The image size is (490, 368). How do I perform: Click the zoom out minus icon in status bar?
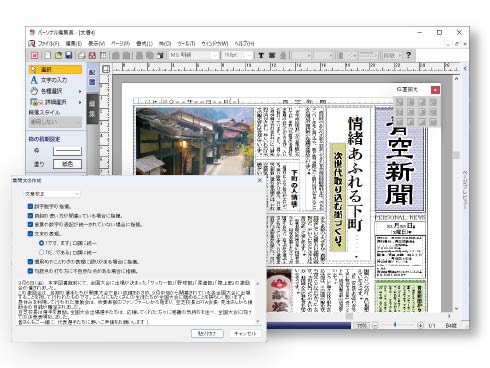click(375, 325)
